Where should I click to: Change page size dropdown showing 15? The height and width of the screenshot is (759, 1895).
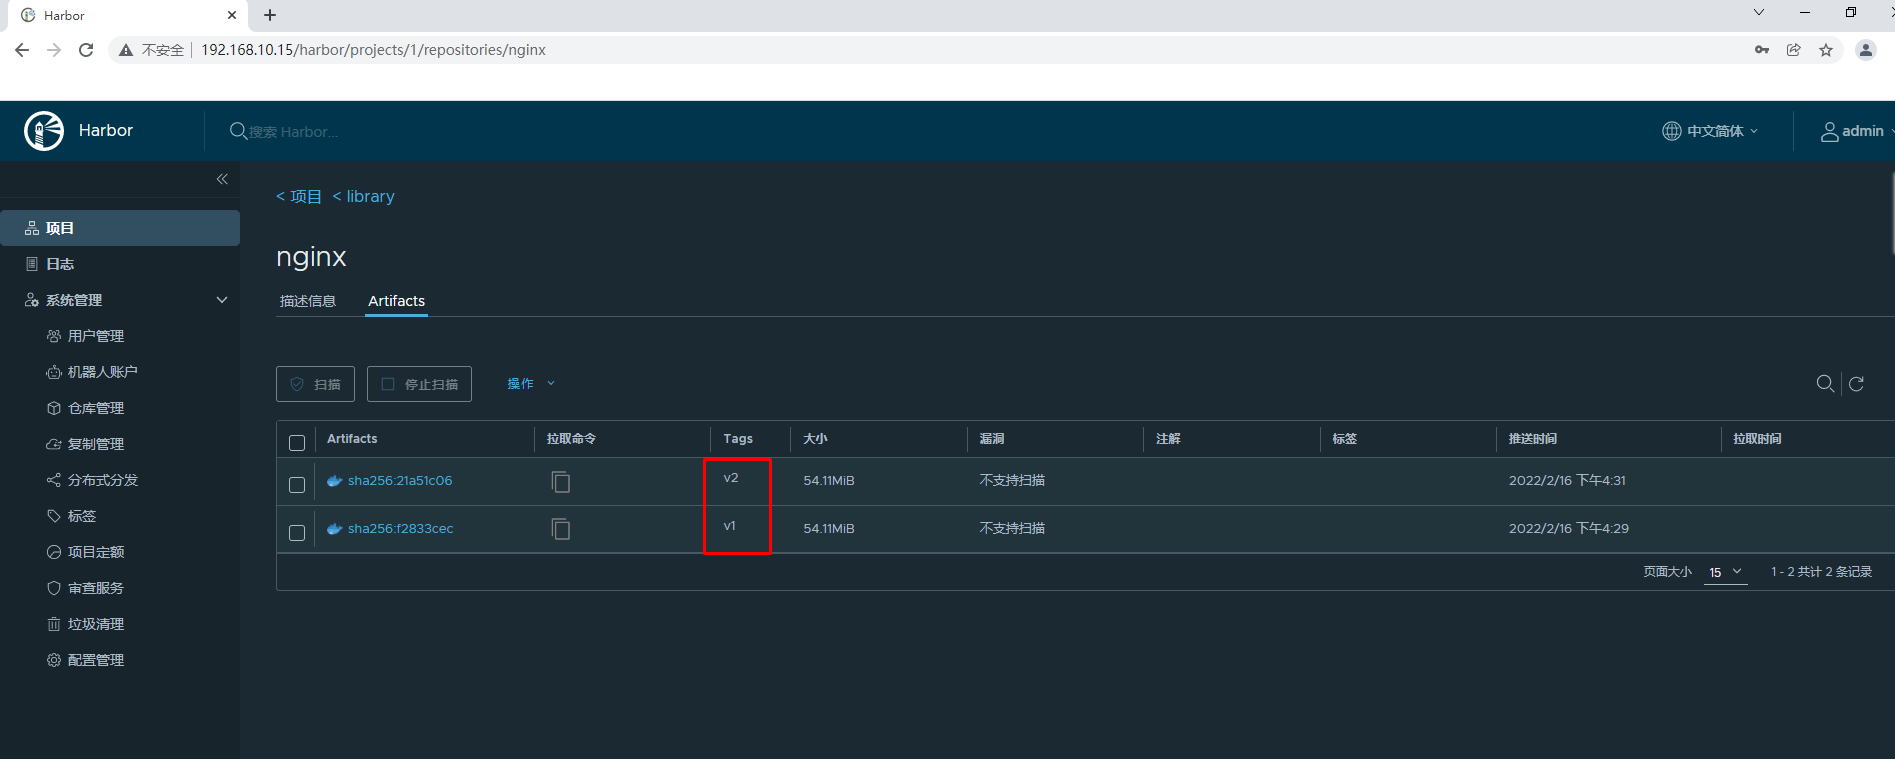[x=1725, y=572]
